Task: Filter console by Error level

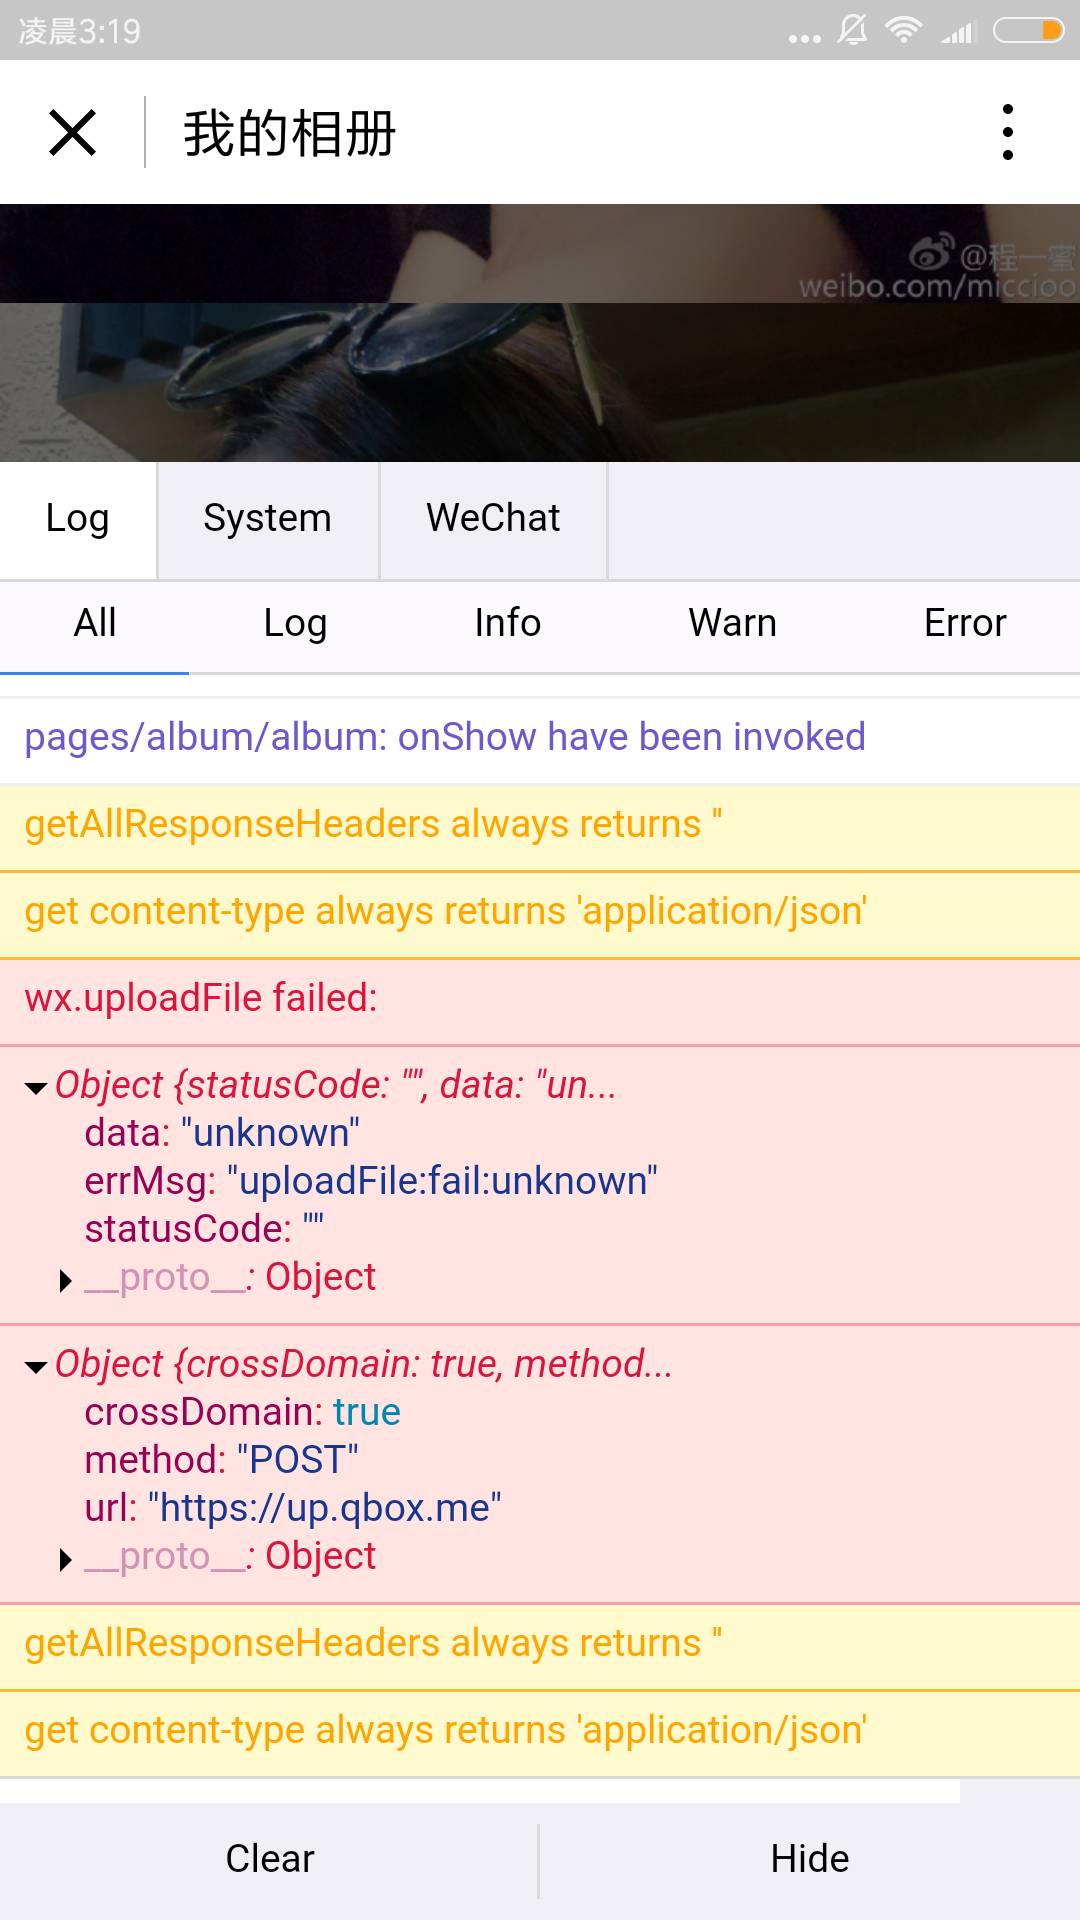Action: pyautogui.click(x=965, y=623)
